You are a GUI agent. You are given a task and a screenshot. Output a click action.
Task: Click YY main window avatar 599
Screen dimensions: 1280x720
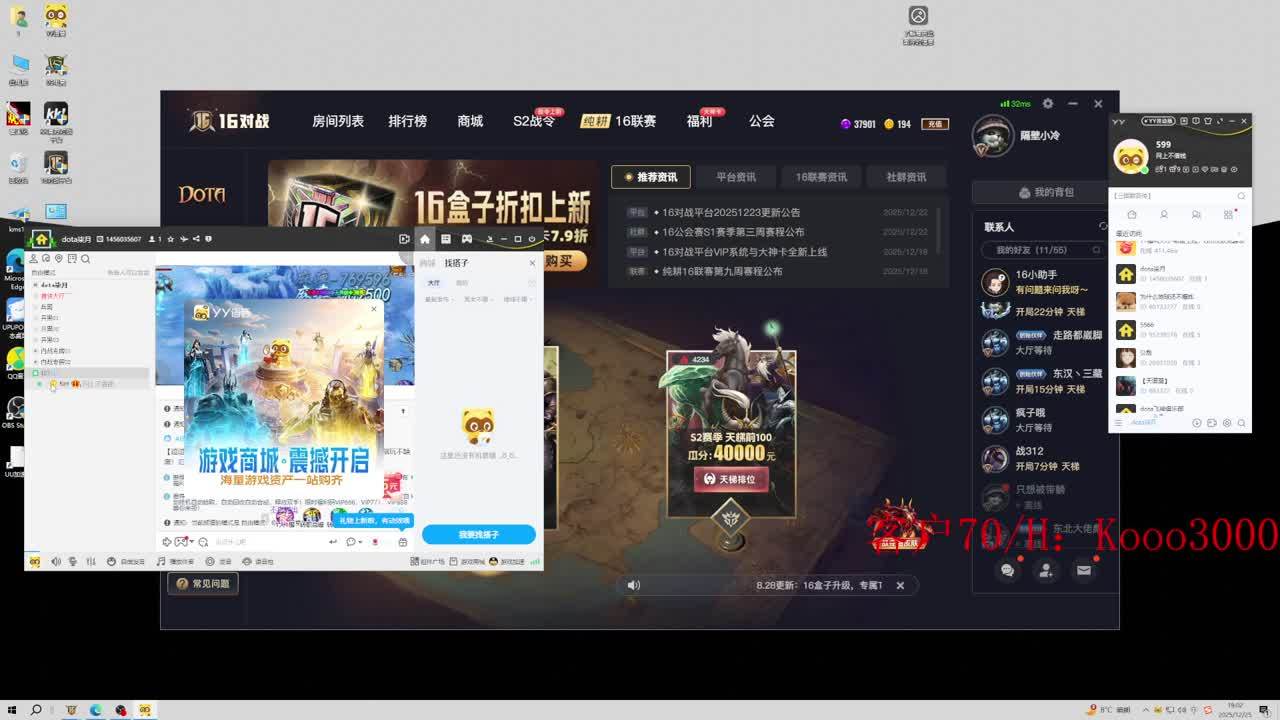tap(1131, 156)
